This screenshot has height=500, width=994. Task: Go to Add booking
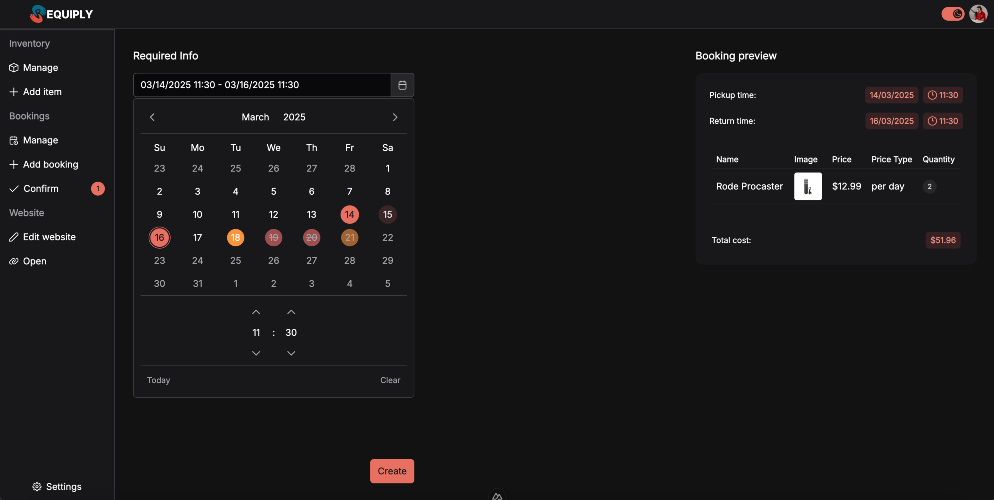coord(44,164)
